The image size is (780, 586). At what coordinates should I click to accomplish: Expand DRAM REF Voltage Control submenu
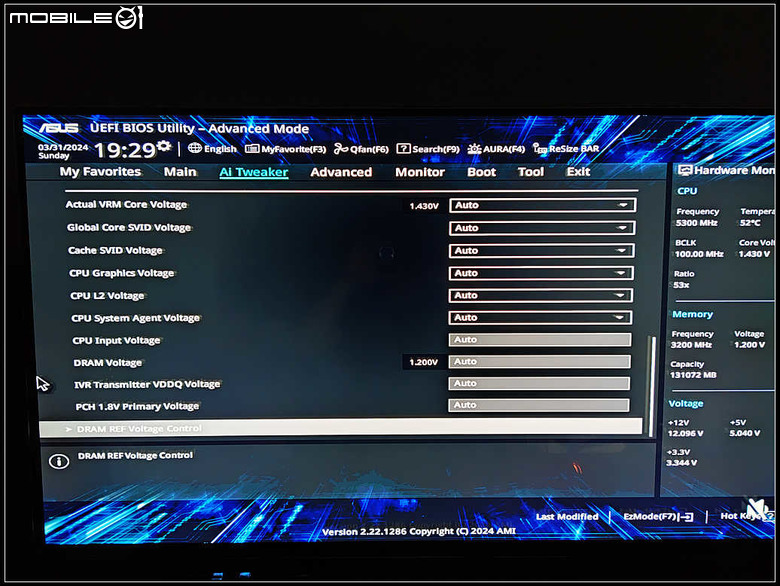coord(341,428)
